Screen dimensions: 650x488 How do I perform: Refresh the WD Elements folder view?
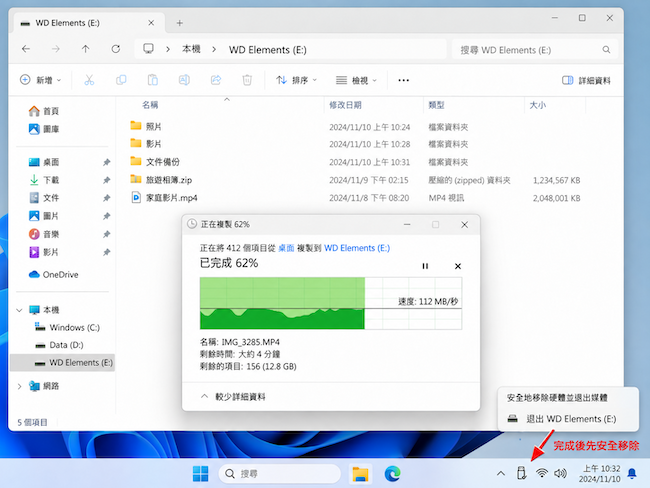tap(116, 49)
